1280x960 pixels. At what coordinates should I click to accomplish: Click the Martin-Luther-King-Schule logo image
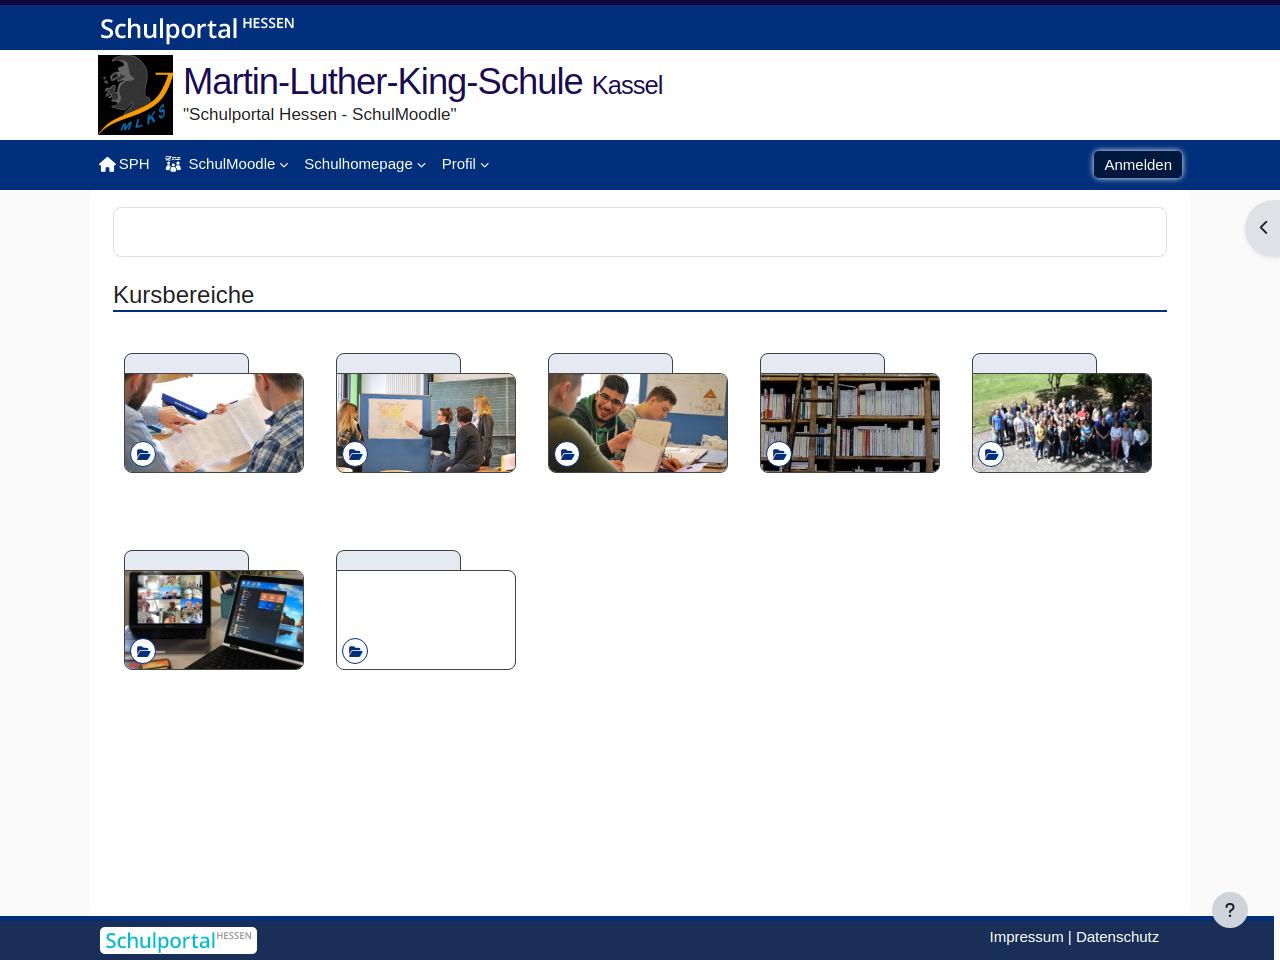tap(135, 95)
